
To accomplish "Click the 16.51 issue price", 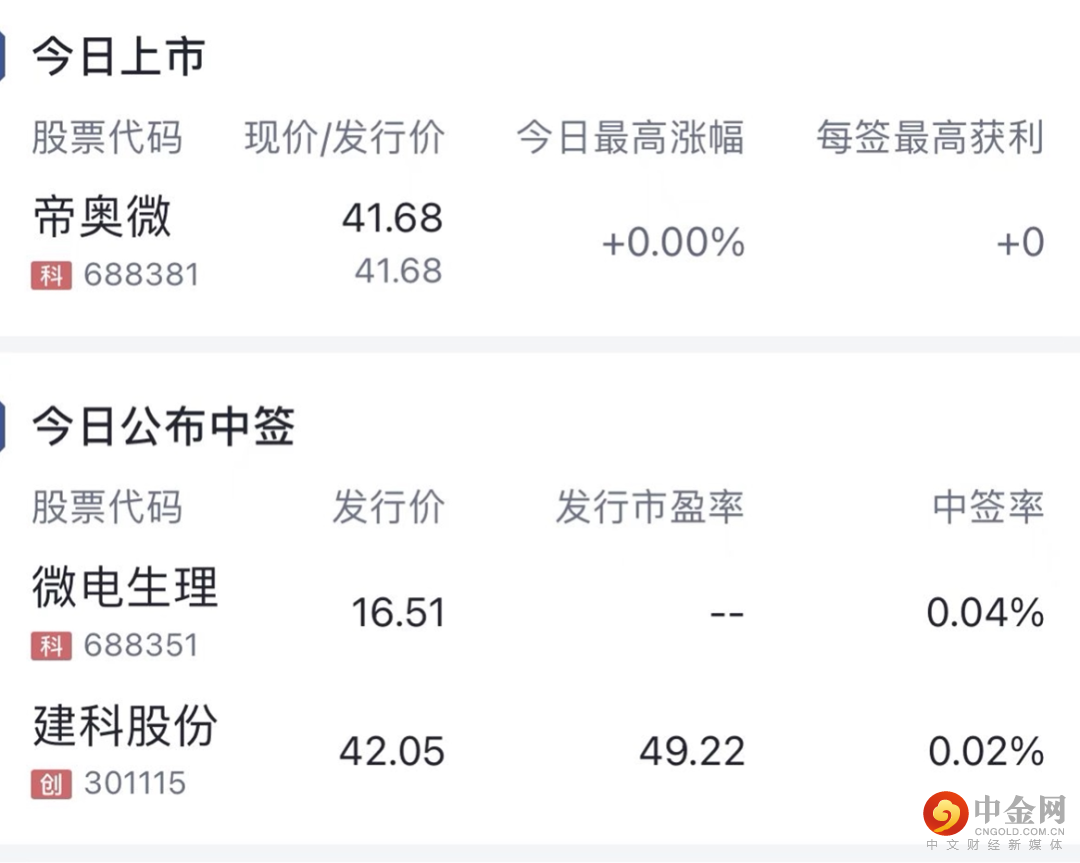I will tap(398, 613).
